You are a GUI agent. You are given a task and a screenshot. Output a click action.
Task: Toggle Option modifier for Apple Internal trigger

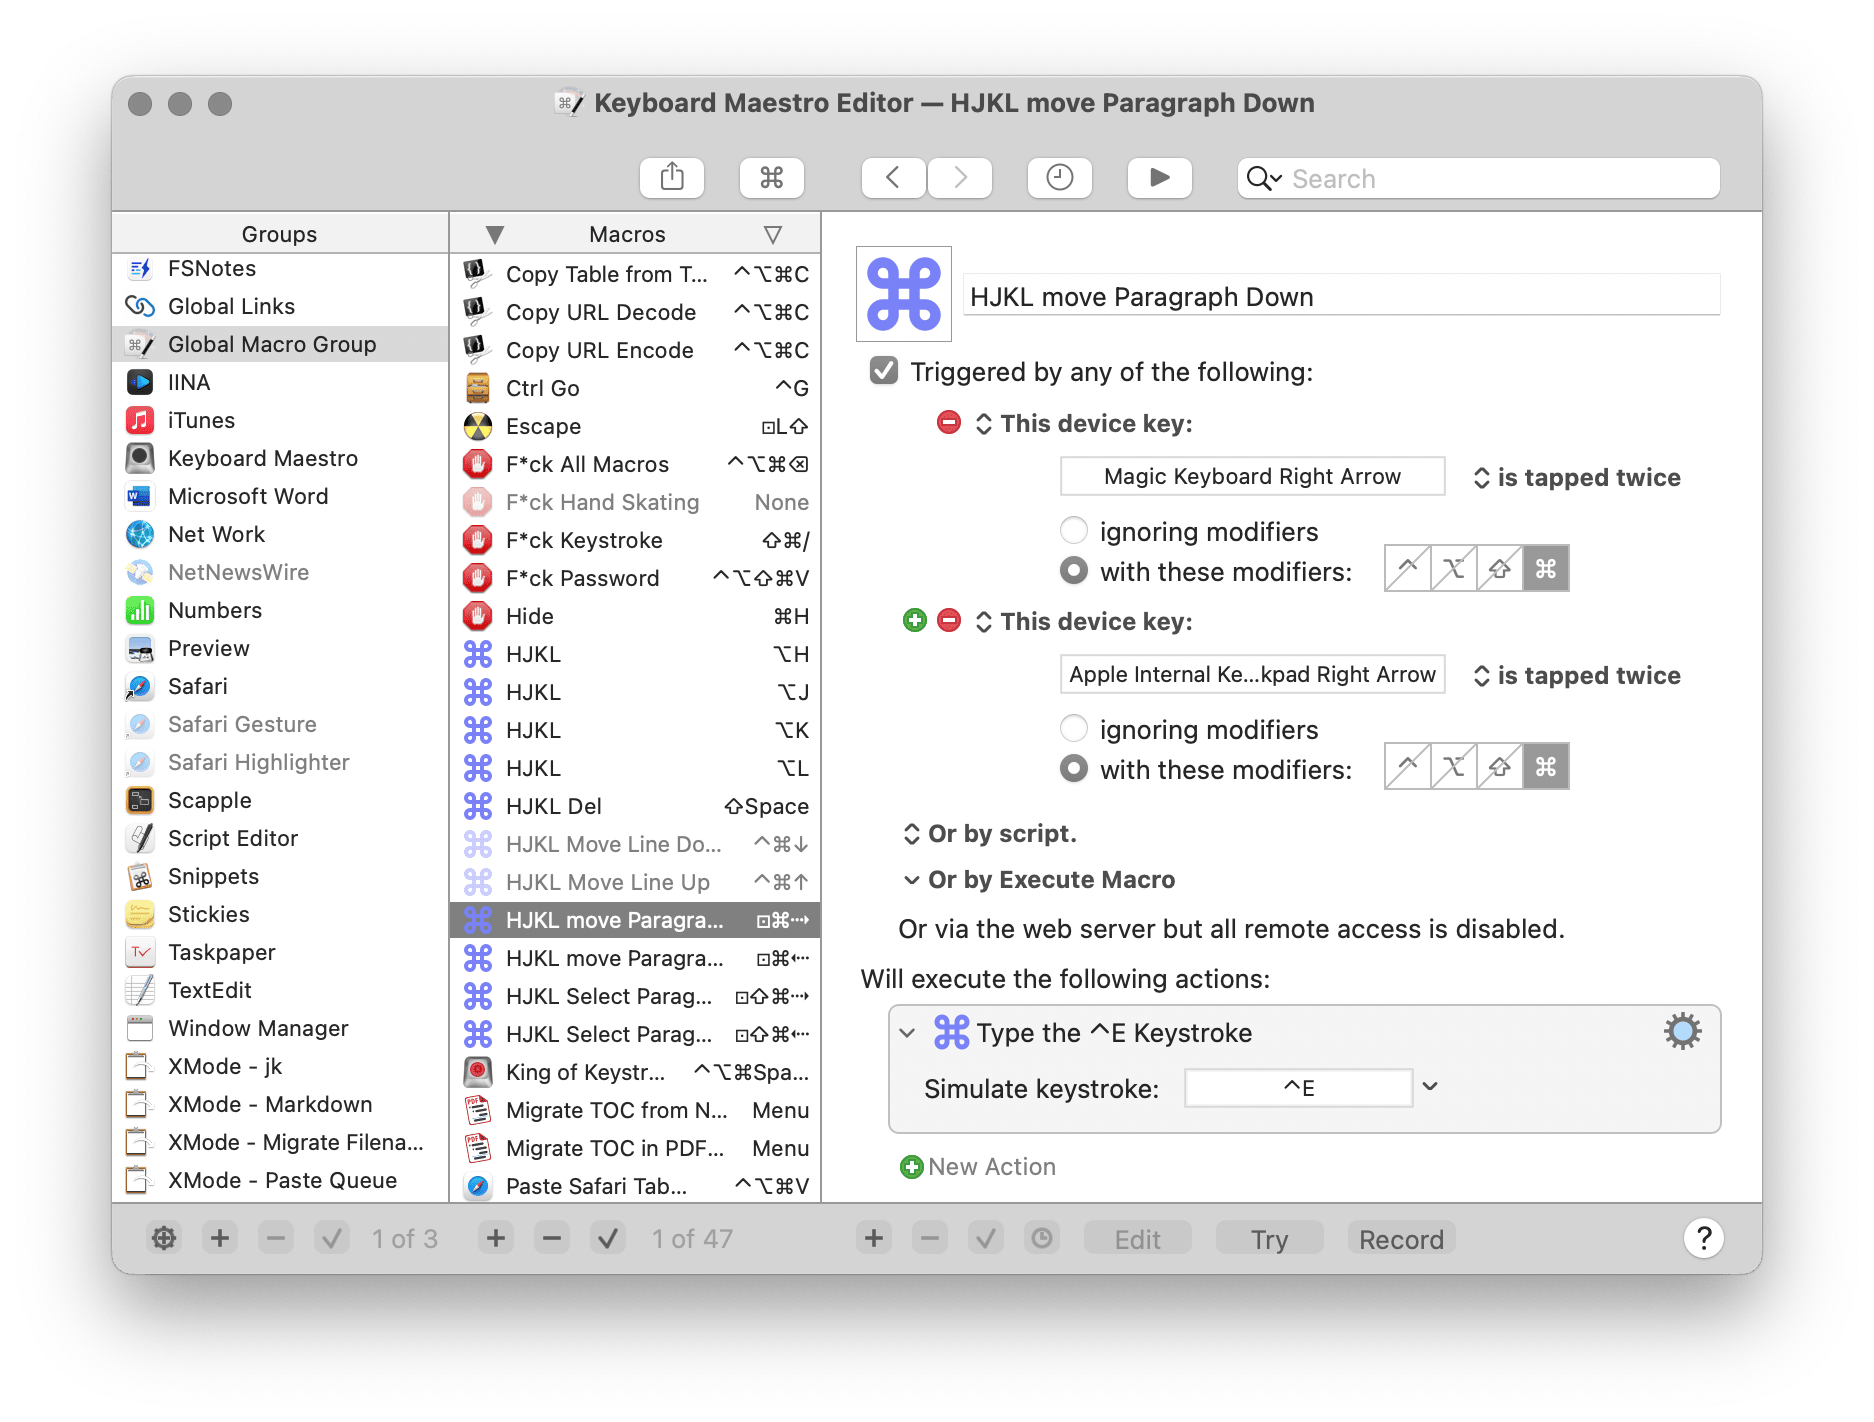1454,766
